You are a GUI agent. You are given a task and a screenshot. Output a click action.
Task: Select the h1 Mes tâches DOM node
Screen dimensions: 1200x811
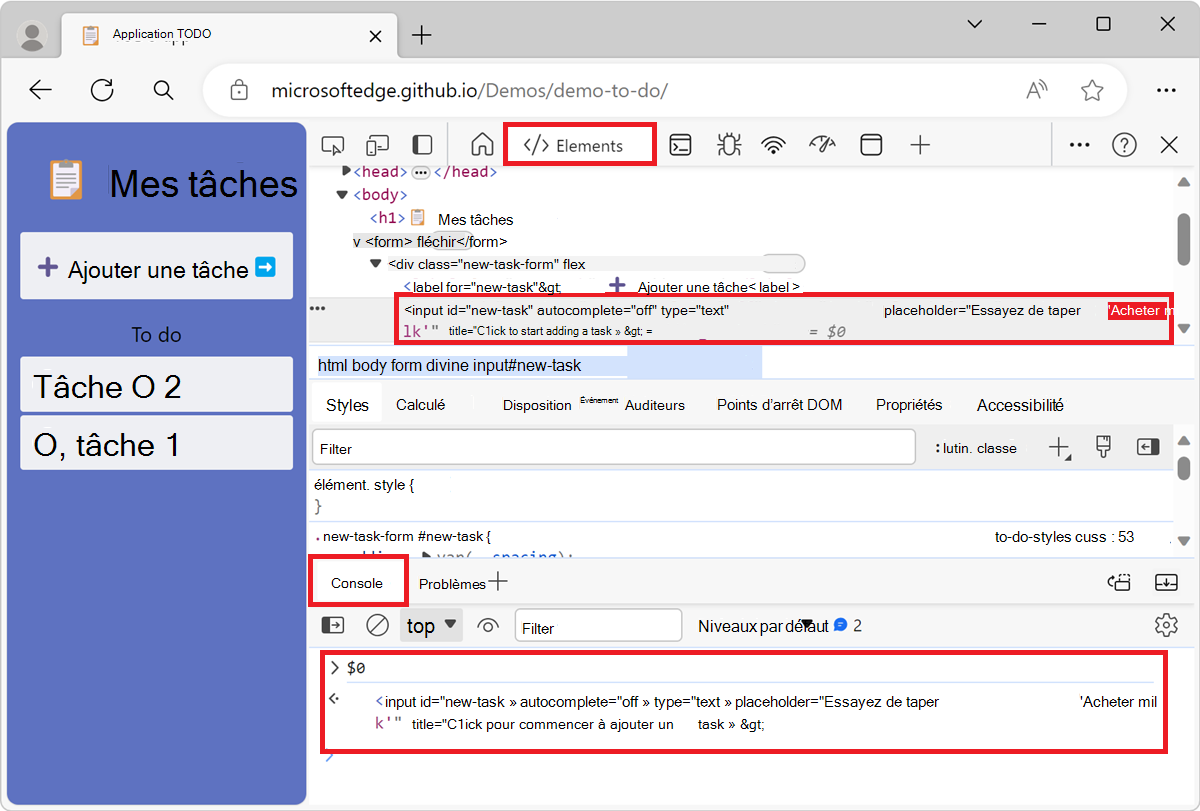pyautogui.click(x=441, y=219)
